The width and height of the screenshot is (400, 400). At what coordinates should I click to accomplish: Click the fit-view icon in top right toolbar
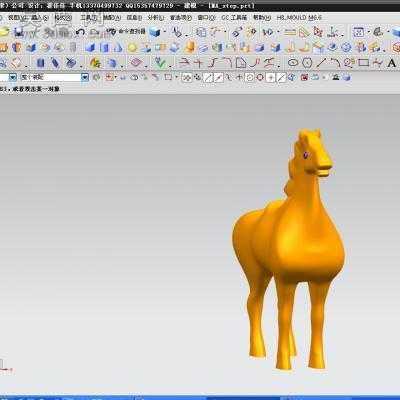[359, 32]
